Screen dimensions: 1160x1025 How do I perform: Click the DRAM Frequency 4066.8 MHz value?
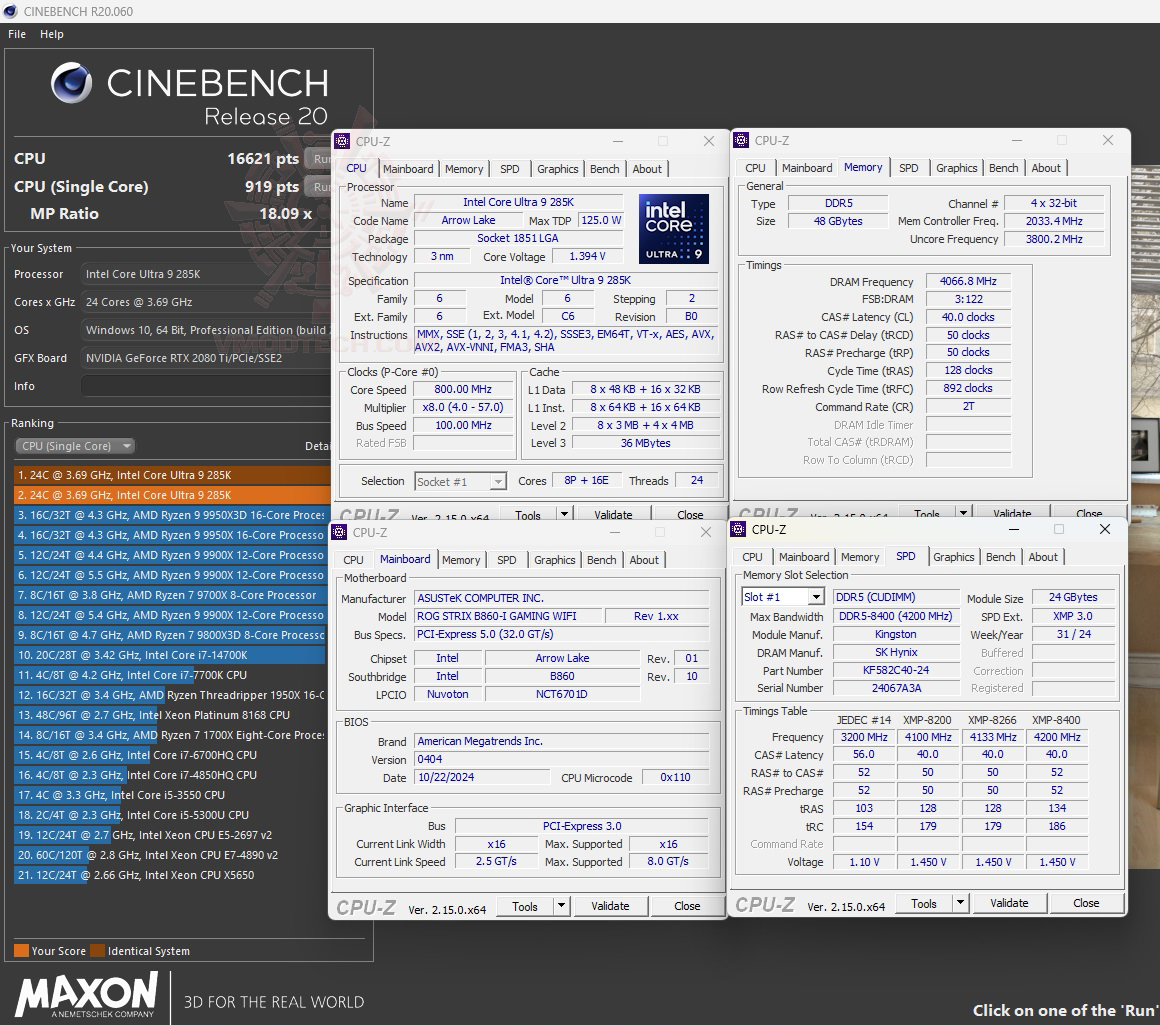tap(968, 281)
